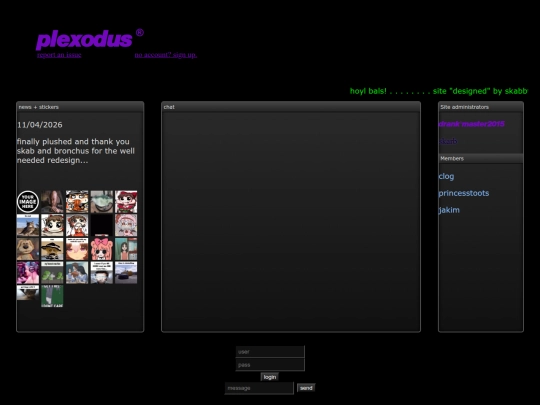
Task: Pick the dark-haired girl in orange top sticker
Action: 126,249
